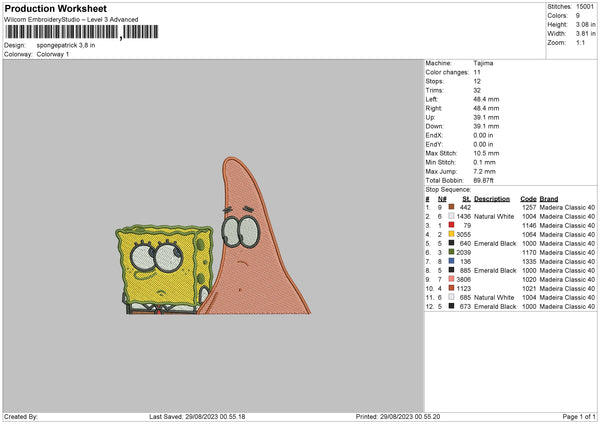The image size is (600, 424).
Task: Click the brown color swatch in stop row 1
Action: (452, 207)
